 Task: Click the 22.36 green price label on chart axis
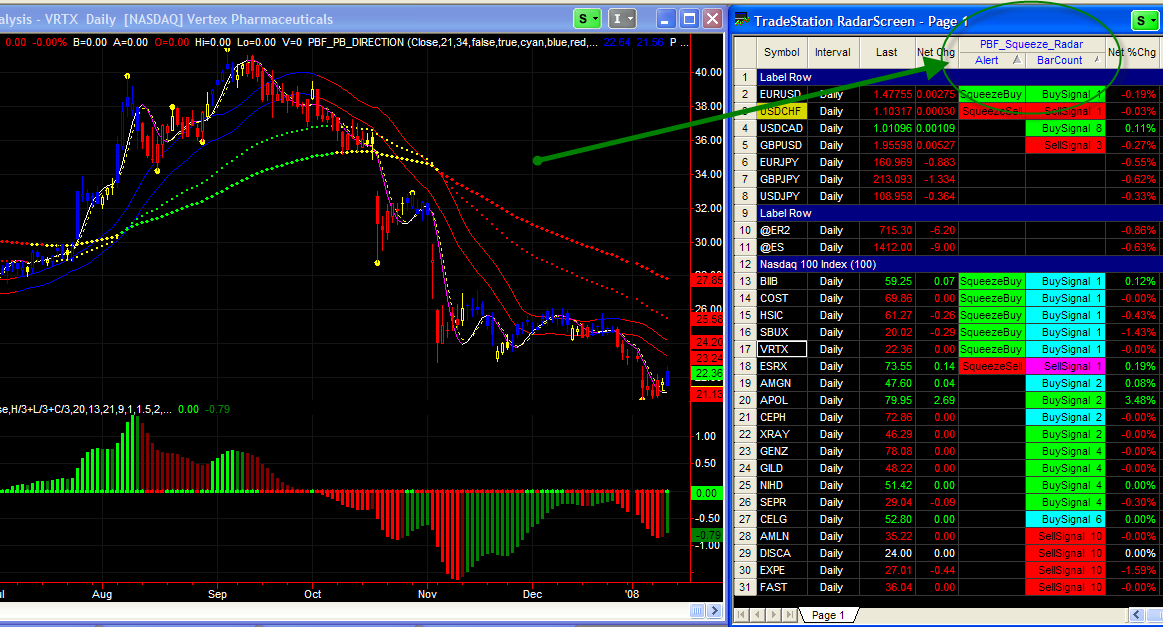coord(708,373)
